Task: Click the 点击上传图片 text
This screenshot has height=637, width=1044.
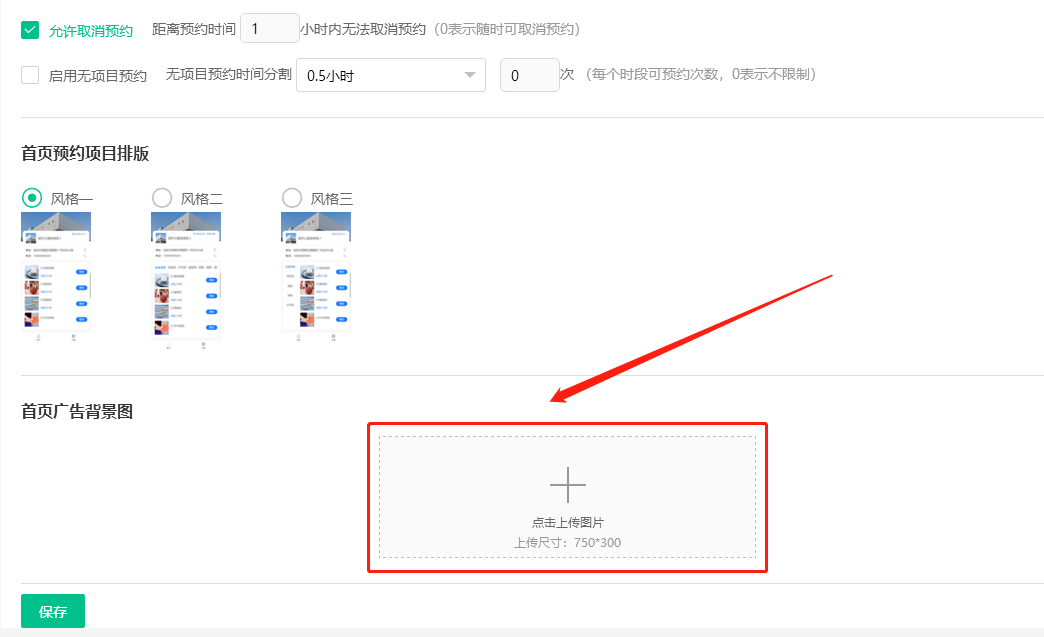Action: (567, 523)
